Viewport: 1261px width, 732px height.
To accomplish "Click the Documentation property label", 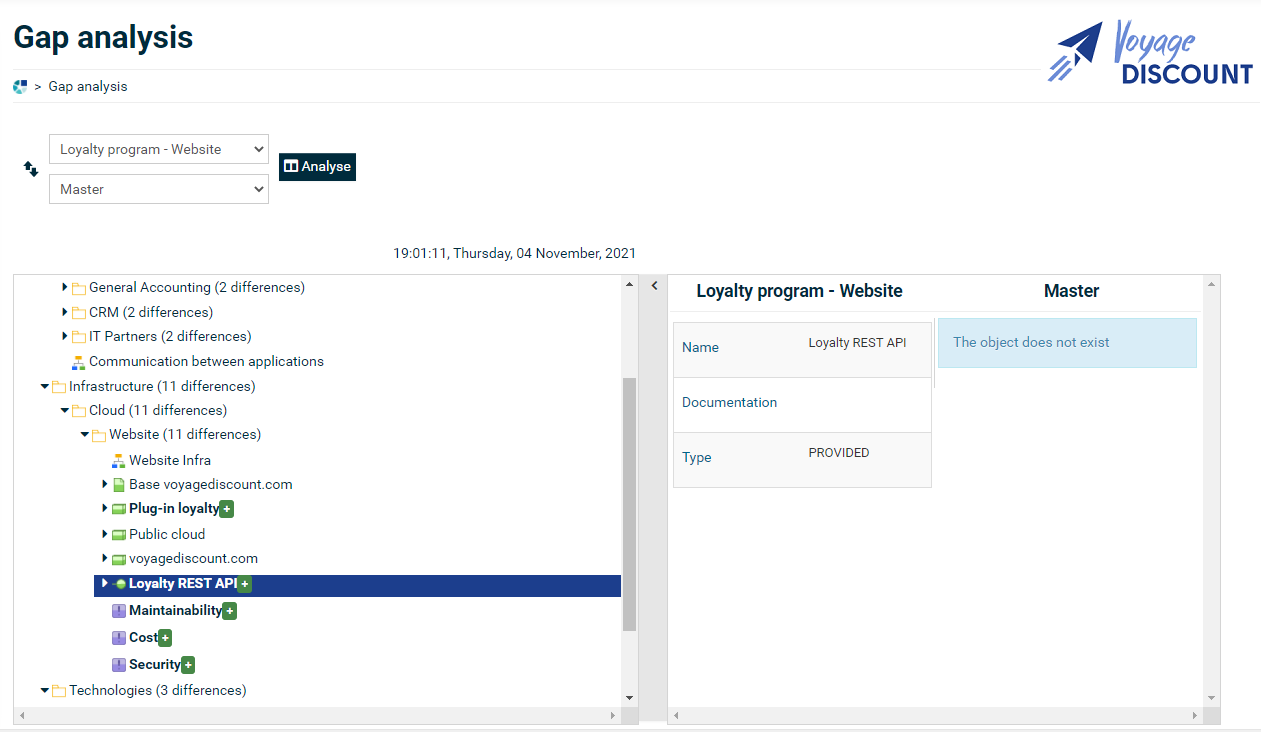I will coord(729,403).
